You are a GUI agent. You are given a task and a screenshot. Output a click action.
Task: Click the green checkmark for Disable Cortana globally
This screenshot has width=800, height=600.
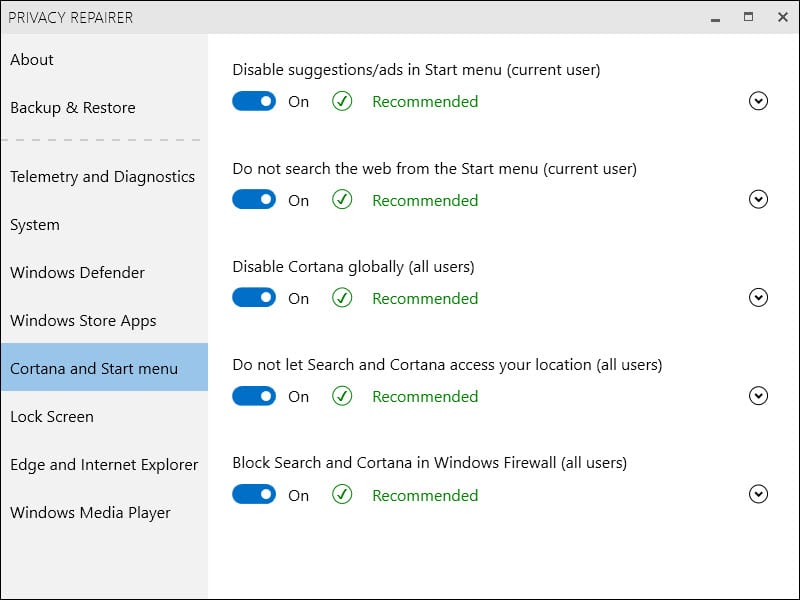click(x=342, y=297)
